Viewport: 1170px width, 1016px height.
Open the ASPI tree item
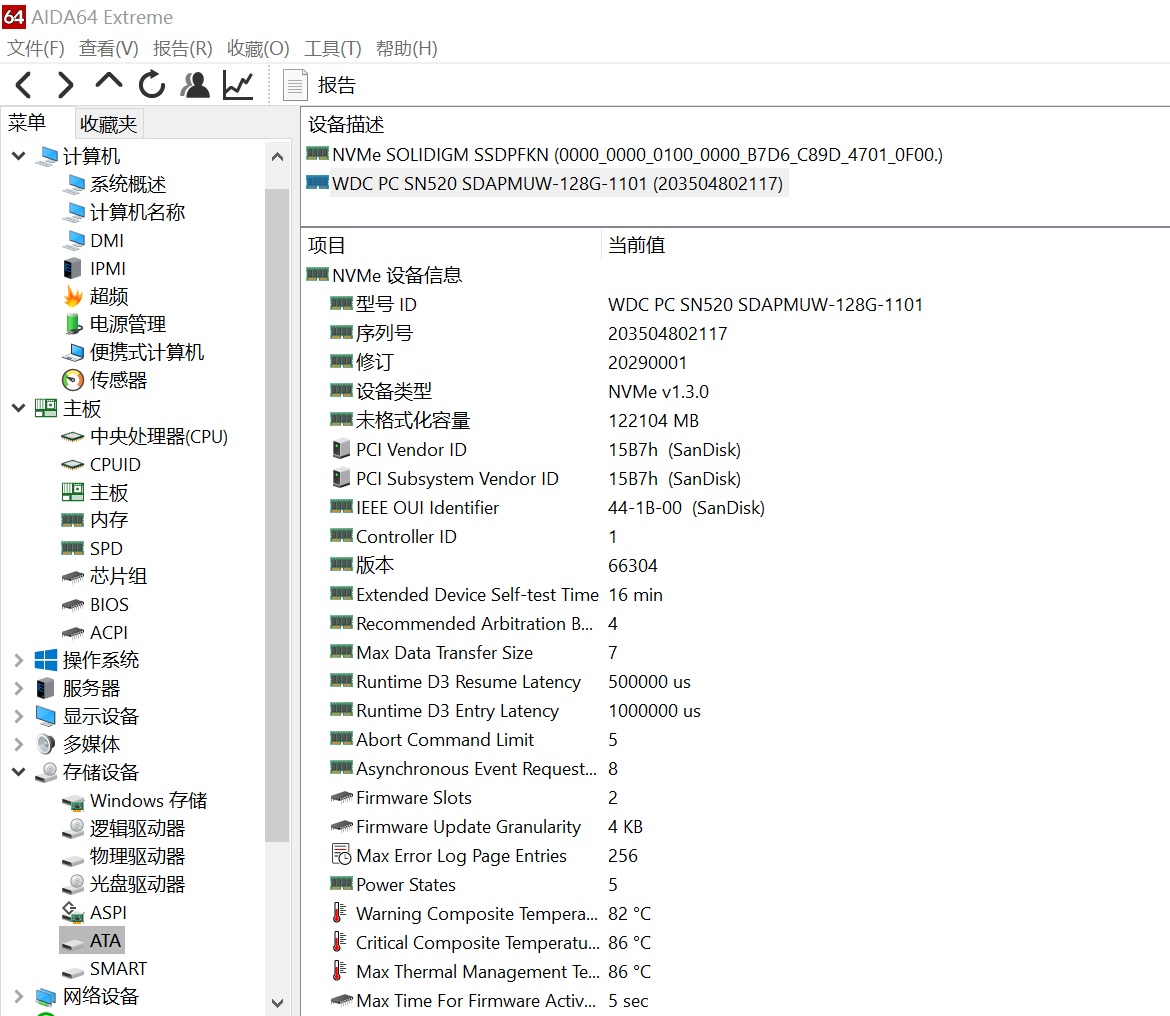point(108,912)
